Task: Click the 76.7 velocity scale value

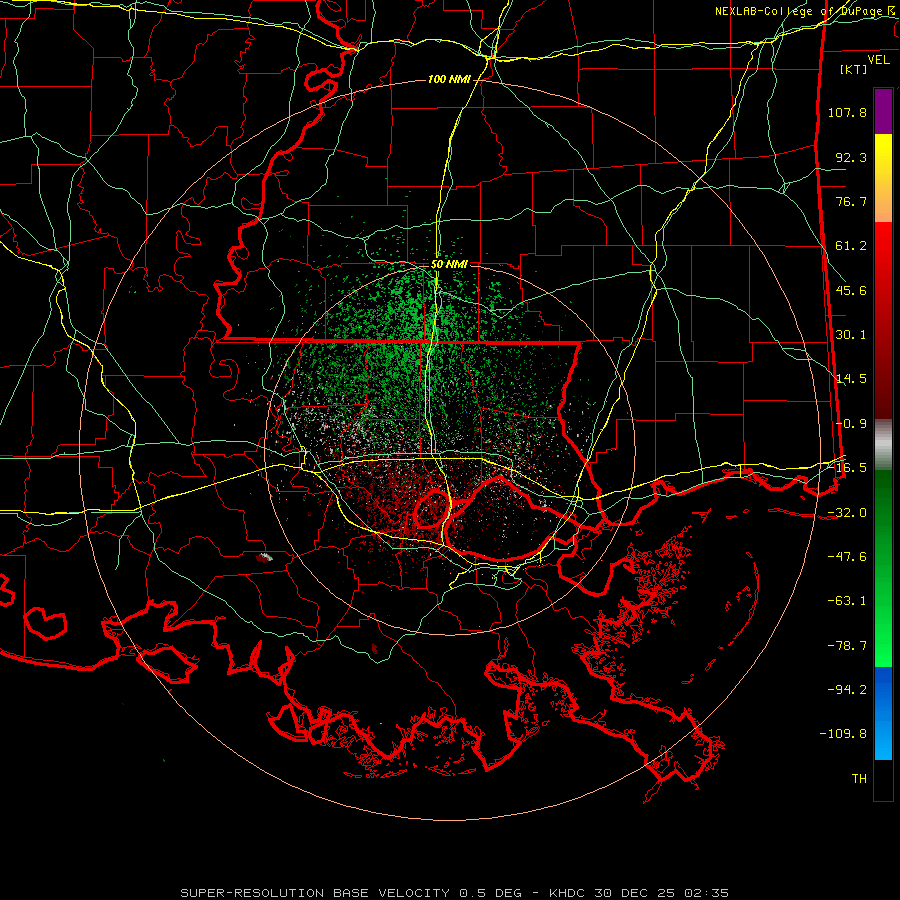Action: pos(851,201)
